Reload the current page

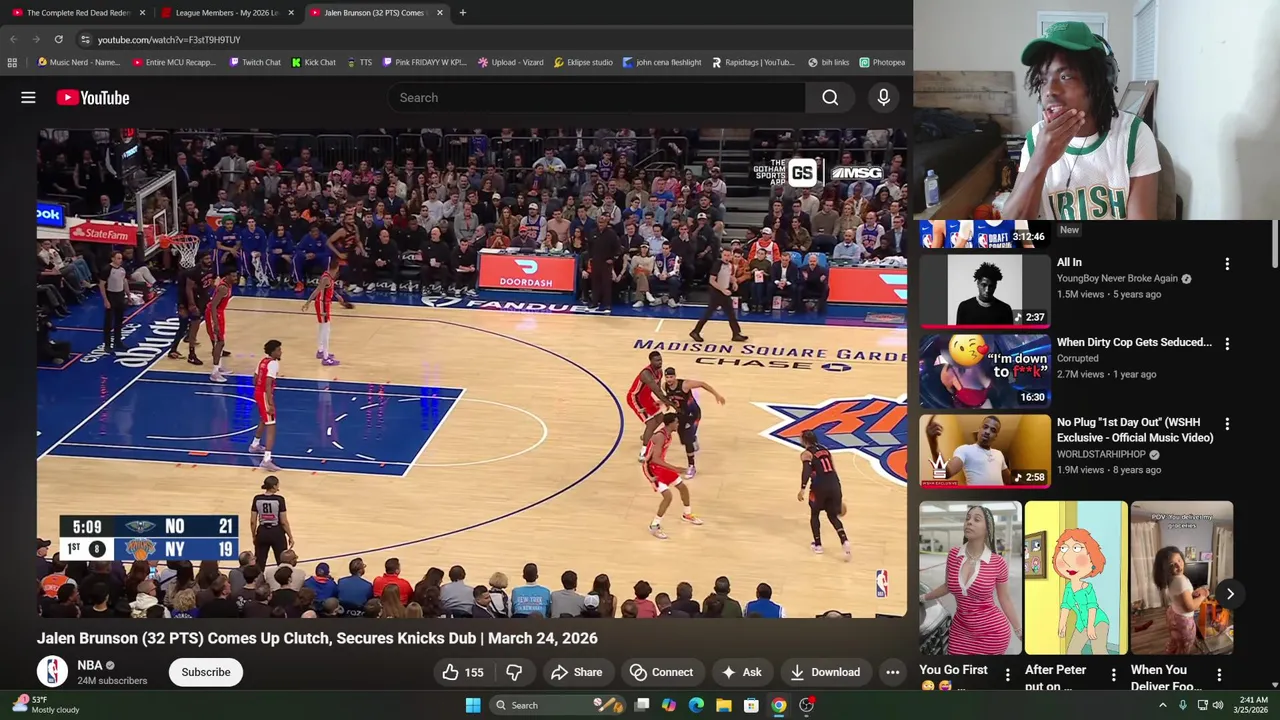click(58, 39)
